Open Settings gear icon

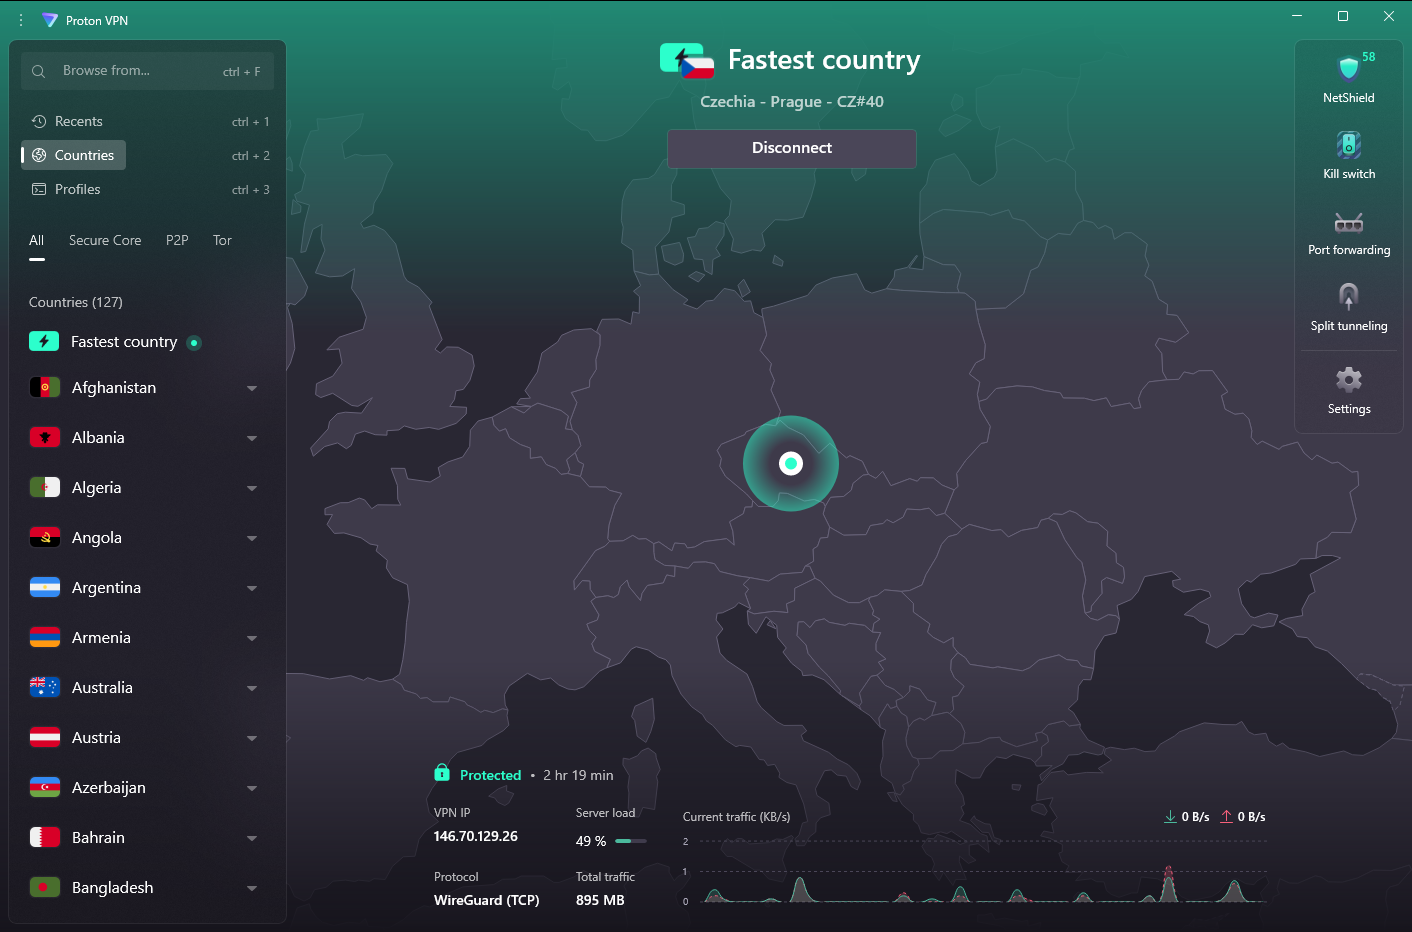pyautogui.click(x=1348, y=380)
